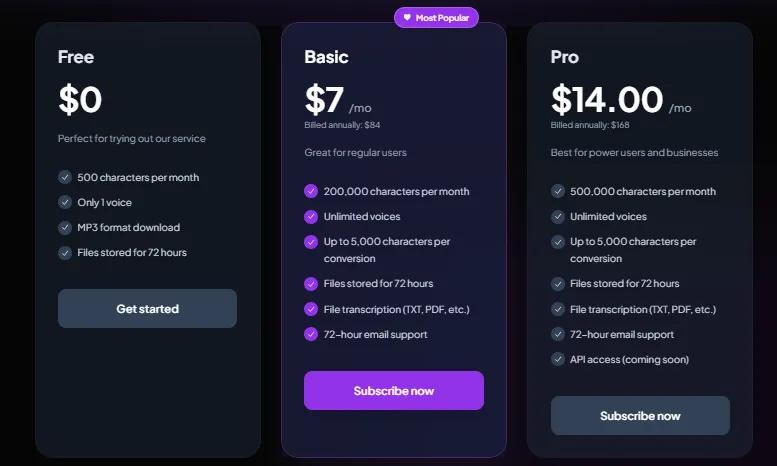Click the Free plan $0 price

pyautogui.click(x=80, y=100)
